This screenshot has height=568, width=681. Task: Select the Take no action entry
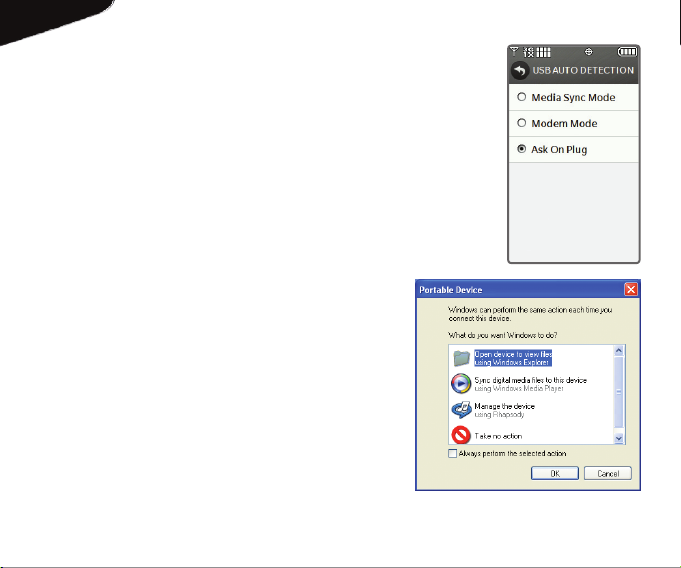click(498, 436)
